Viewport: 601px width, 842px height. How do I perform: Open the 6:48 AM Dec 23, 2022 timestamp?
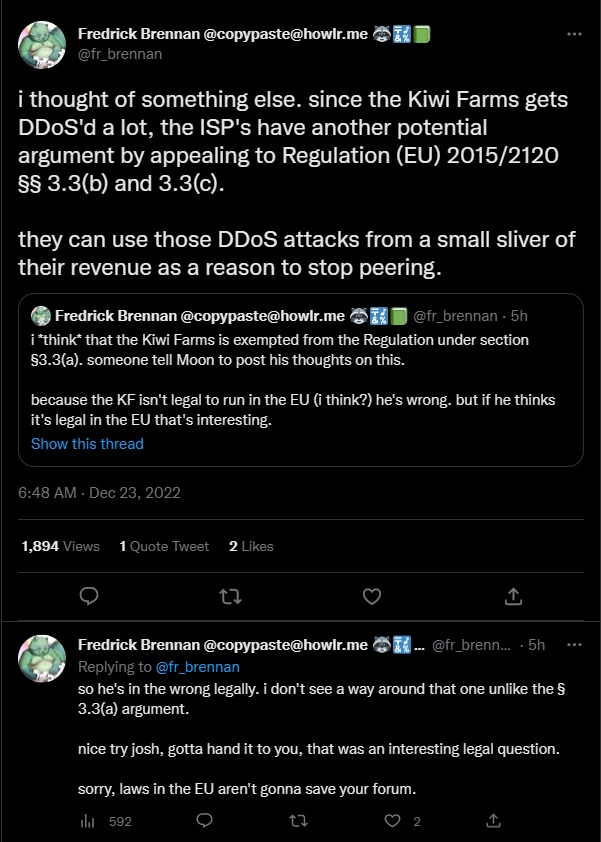(x=100, y=493)
